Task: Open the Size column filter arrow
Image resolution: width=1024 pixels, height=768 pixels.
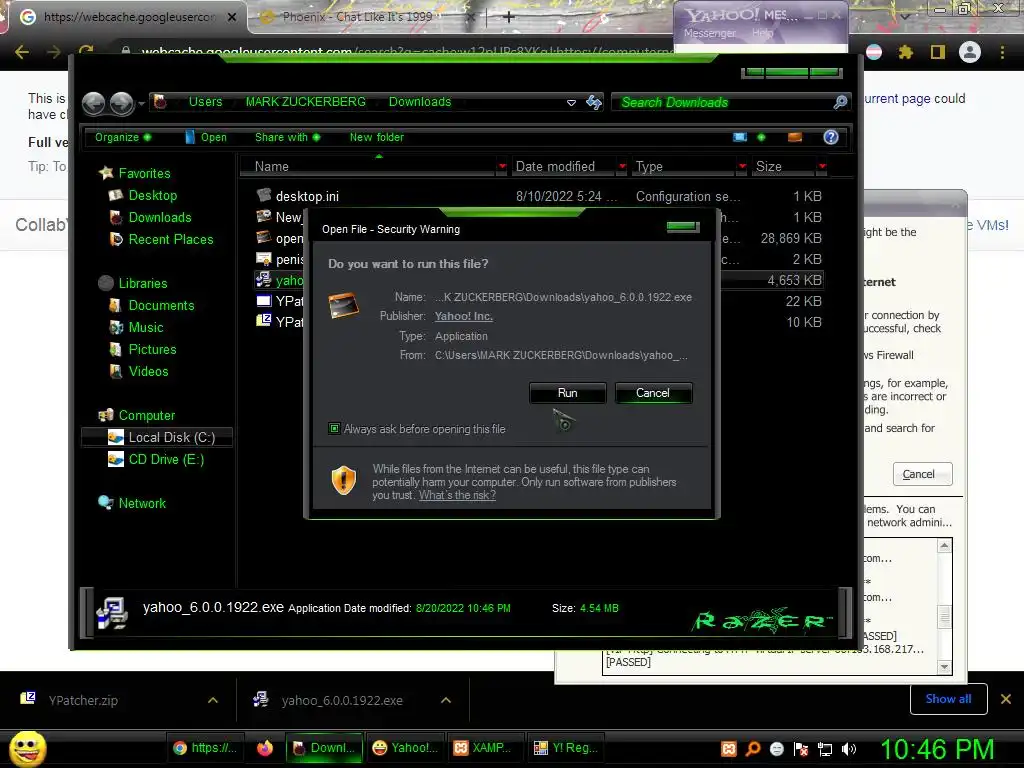Action: 822,167
